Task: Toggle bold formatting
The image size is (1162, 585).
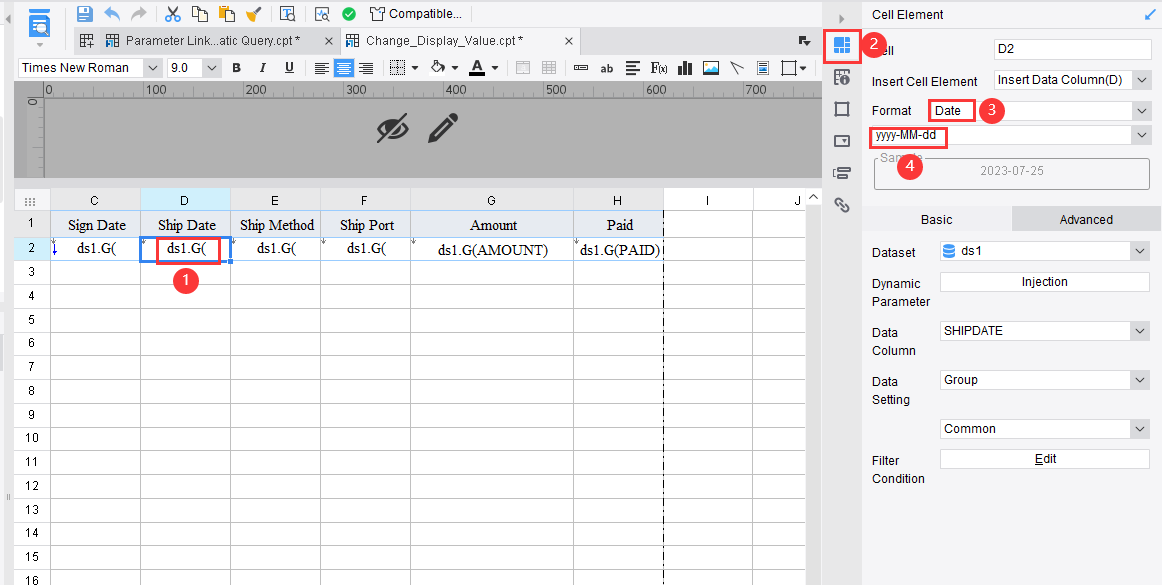Action: [236, 67]
